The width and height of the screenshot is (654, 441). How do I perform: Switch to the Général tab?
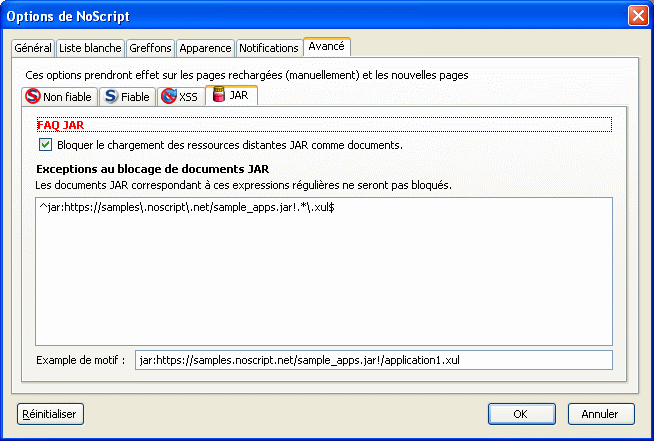tap(33, 48)
